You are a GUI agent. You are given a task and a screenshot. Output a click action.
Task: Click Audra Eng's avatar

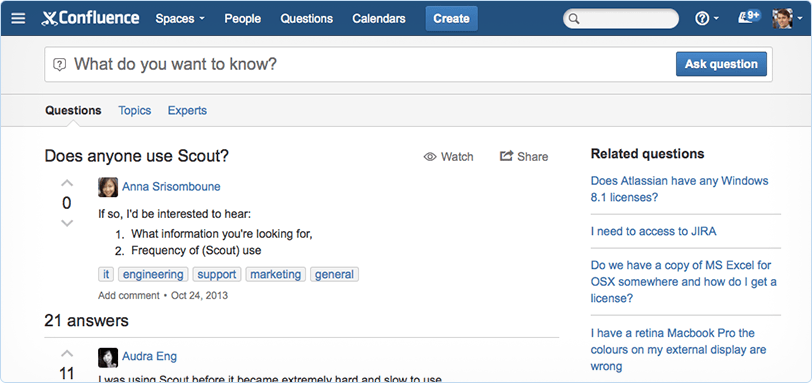click(x=108, y=357)
